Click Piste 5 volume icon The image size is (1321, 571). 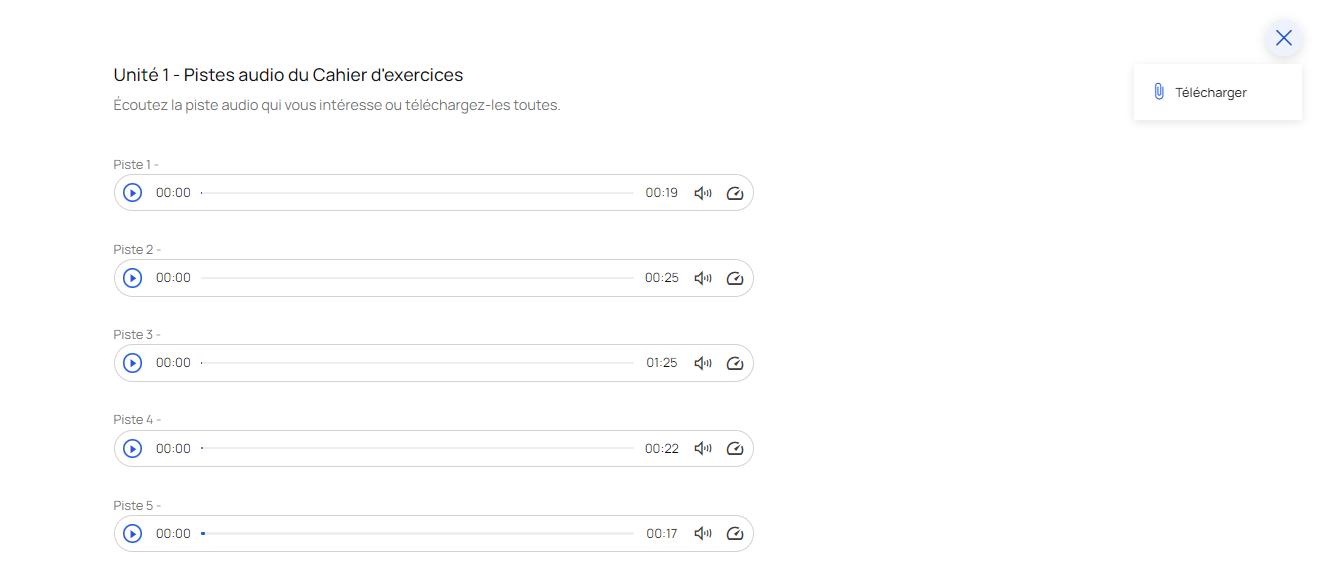coord(703,533)
